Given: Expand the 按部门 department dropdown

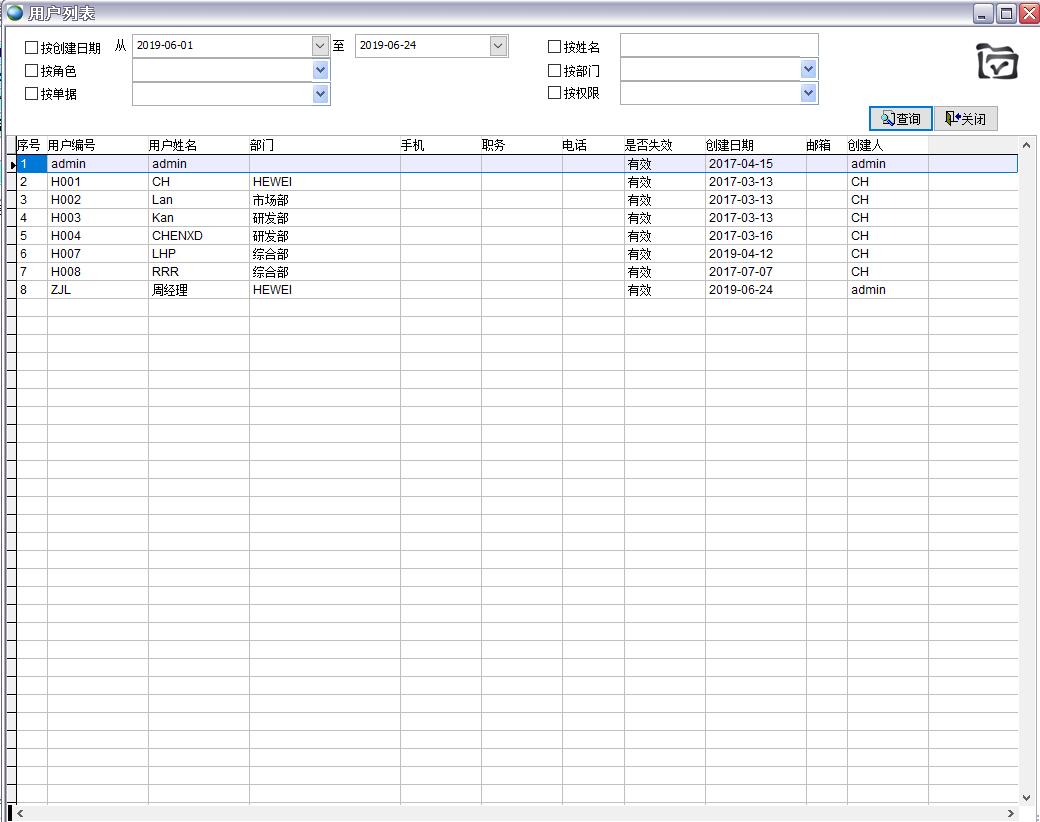Looking at the screenshot, I should coord(808,69).
